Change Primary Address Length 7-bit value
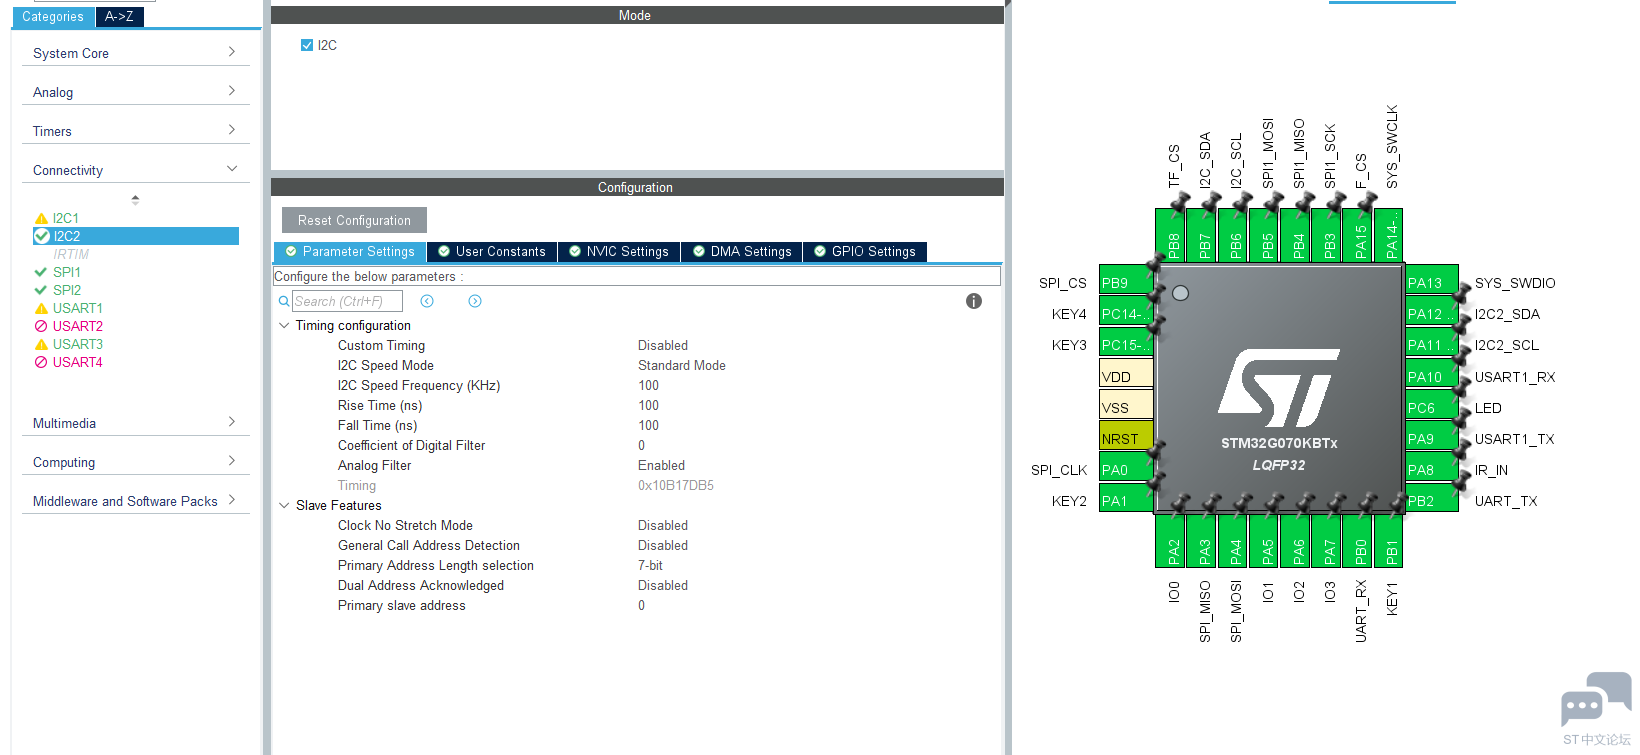Image resolution: width=1640 pixels, height=755 pixels. coord(650,565)
